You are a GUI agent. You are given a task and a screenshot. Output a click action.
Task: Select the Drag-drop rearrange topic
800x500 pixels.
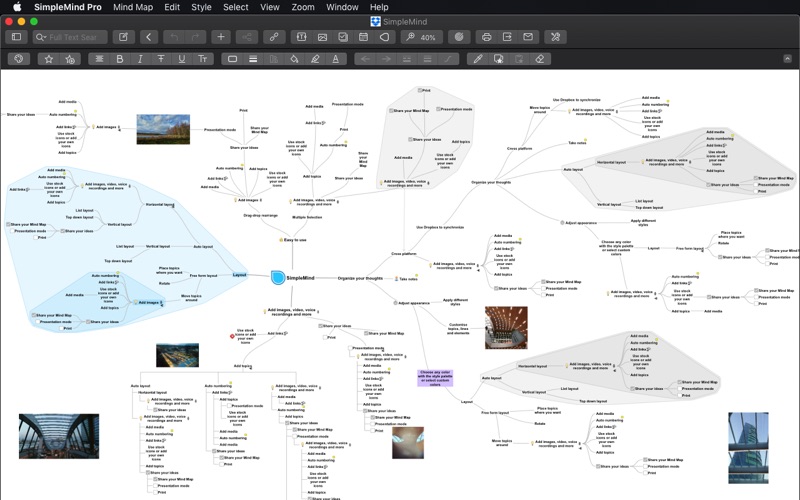260,215
